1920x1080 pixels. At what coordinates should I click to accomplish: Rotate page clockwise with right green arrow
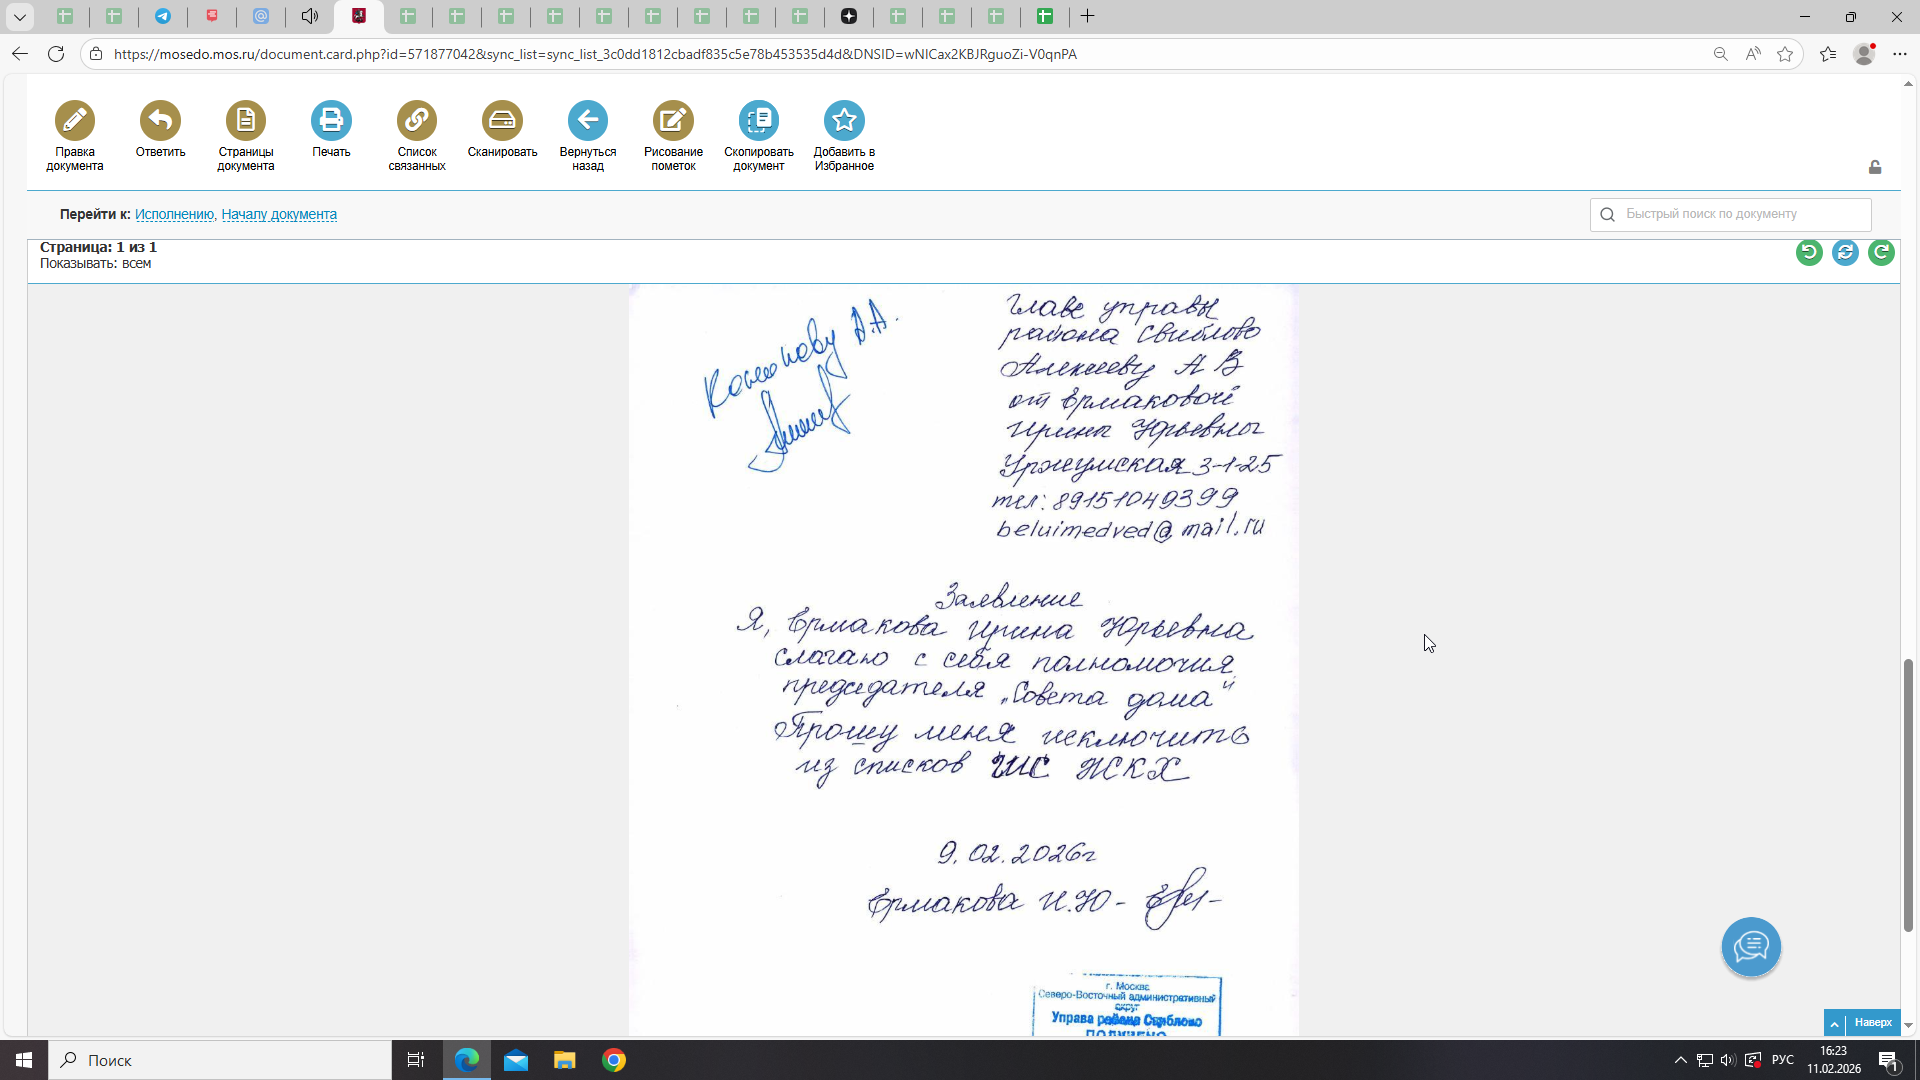1881,252
